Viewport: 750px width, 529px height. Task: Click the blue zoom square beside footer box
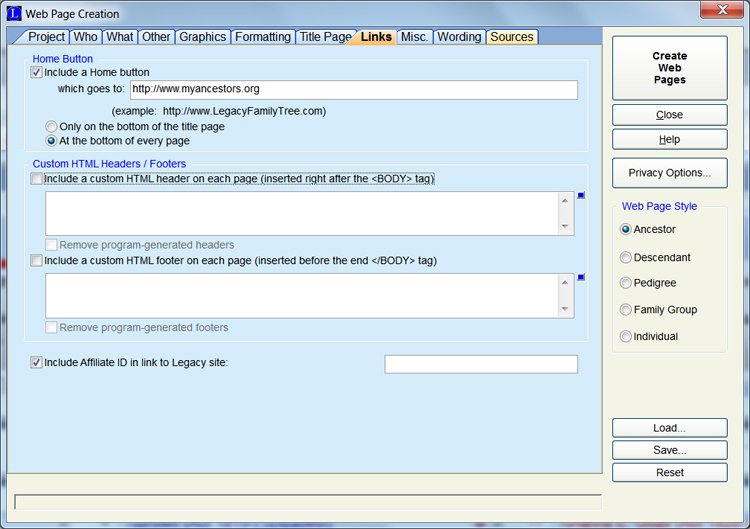[x=581, y=277]
